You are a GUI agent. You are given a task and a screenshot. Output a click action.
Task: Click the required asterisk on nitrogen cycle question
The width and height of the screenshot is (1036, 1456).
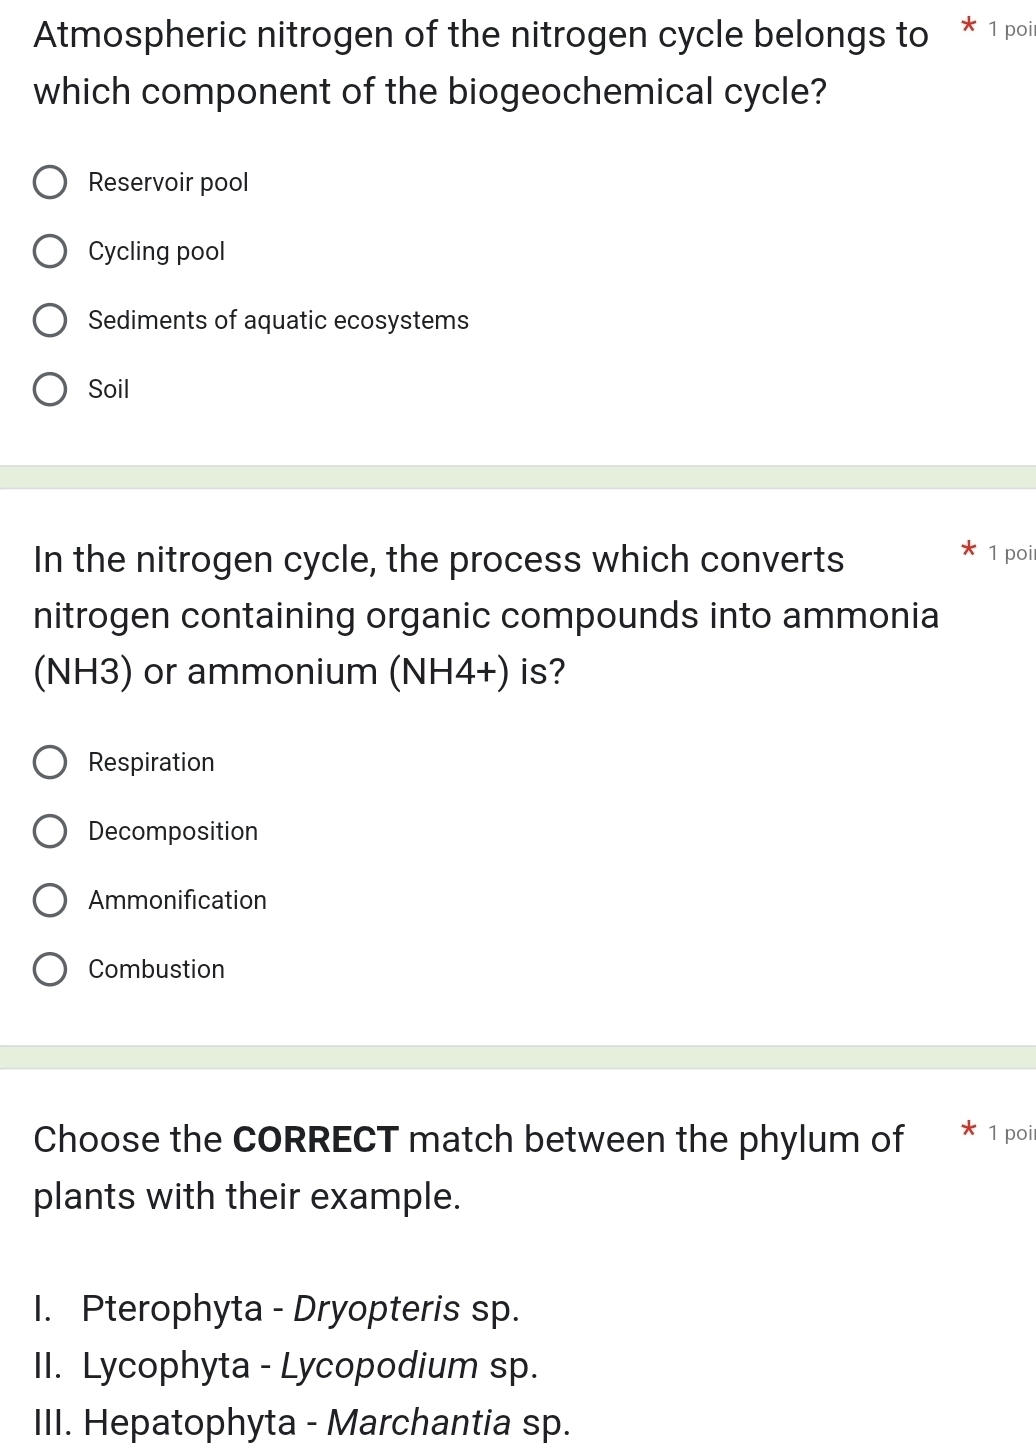pyautogui.click(x=966, y=551)
